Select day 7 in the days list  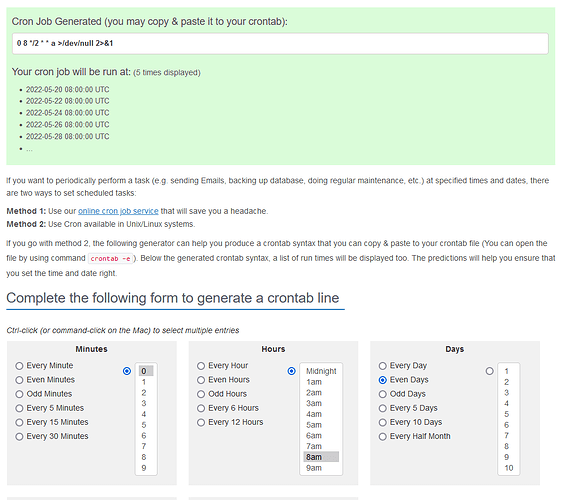click(x=509, y=436)
